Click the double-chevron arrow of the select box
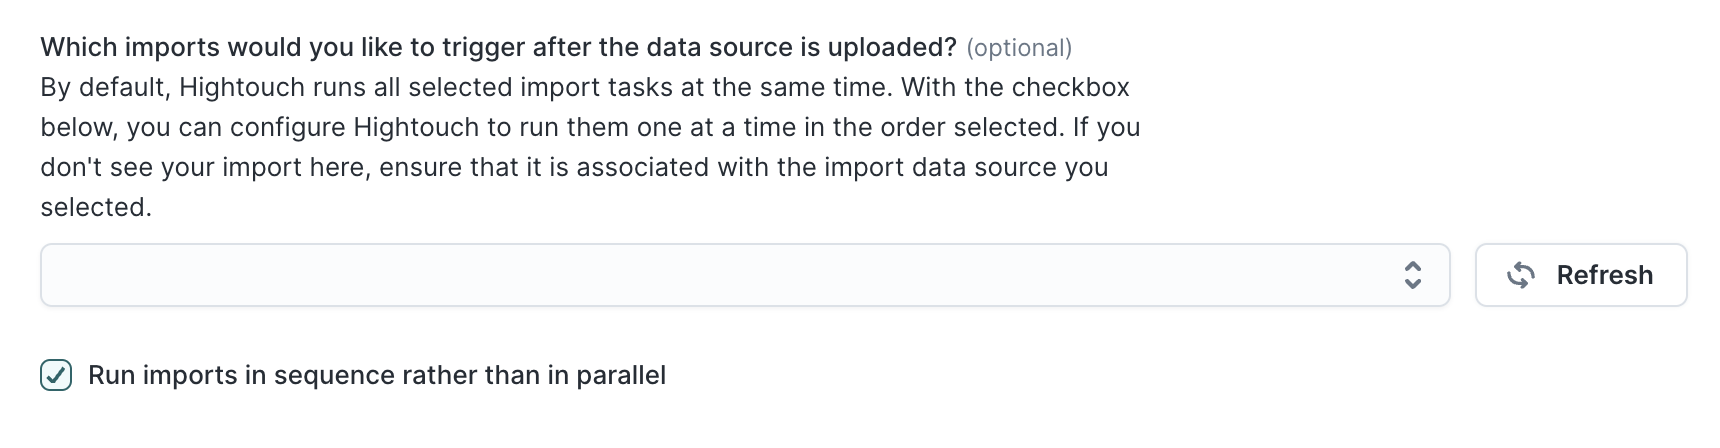 coord(1413,275)
